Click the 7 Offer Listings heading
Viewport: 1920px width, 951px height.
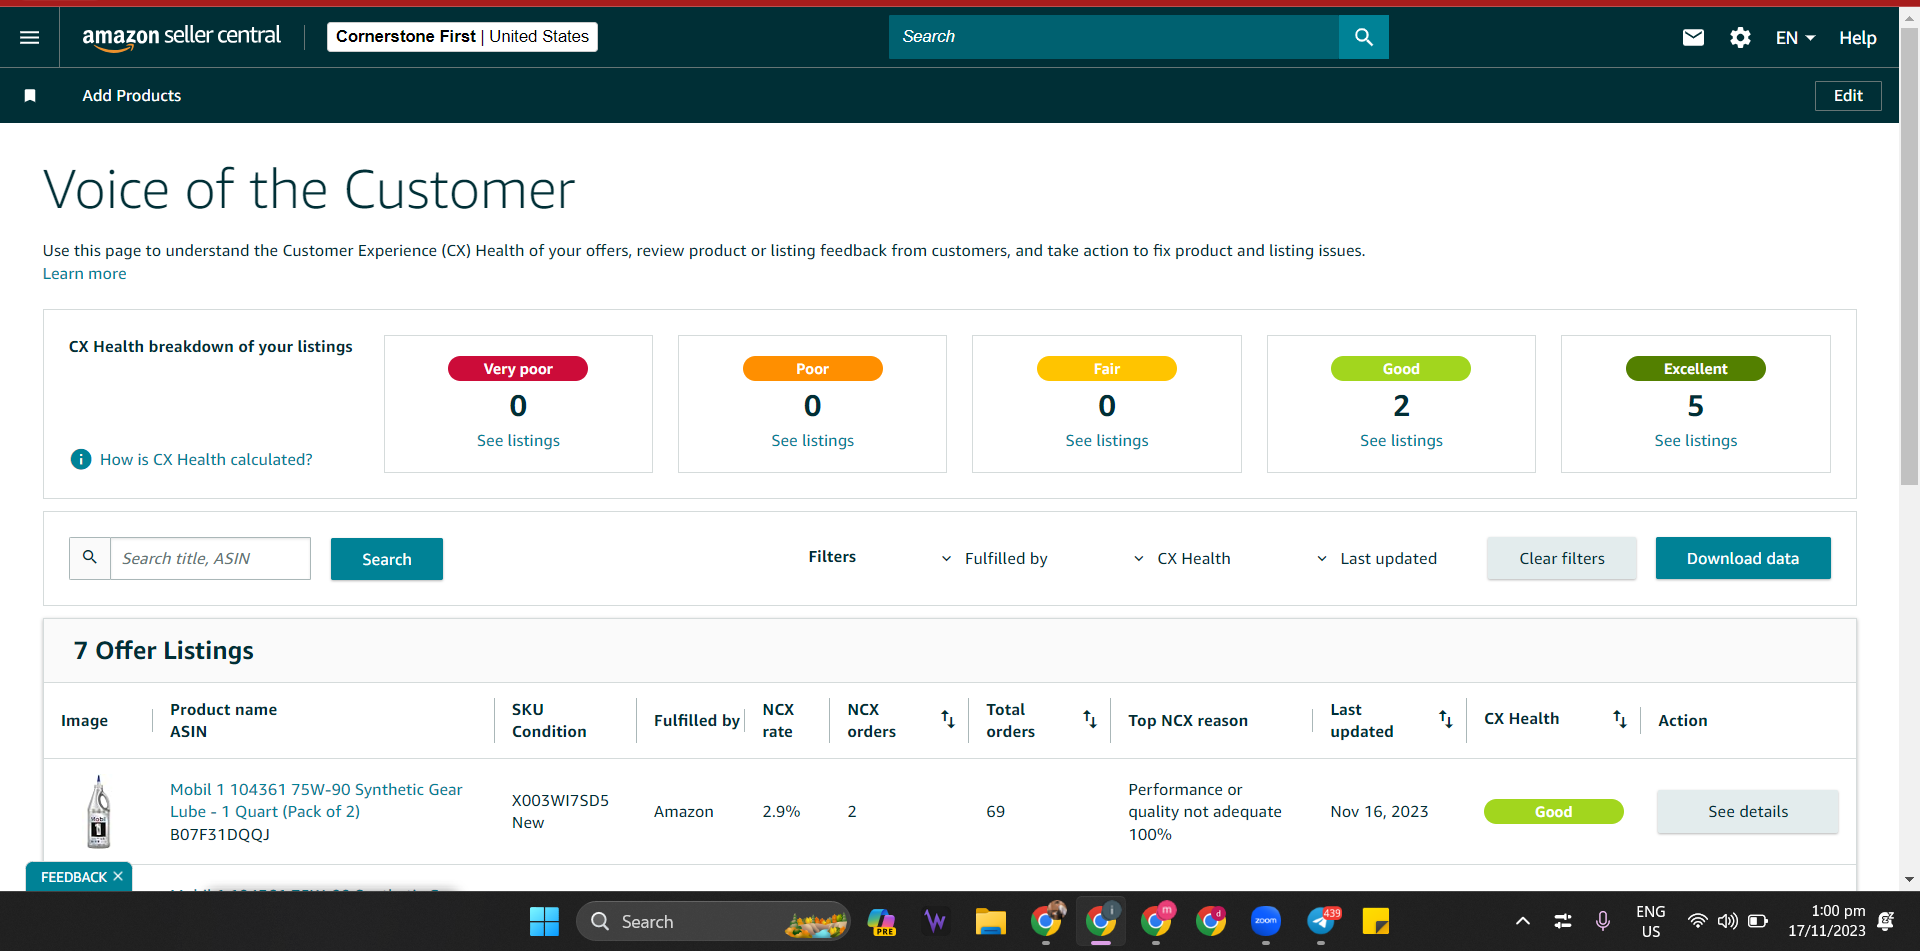164,651
